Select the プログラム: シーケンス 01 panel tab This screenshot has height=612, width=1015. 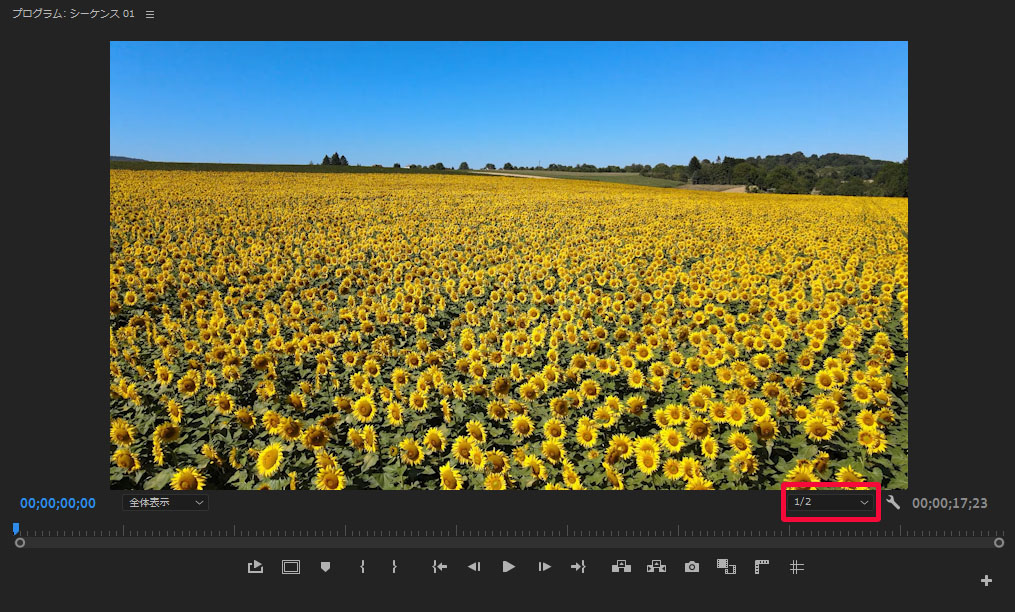72,15
